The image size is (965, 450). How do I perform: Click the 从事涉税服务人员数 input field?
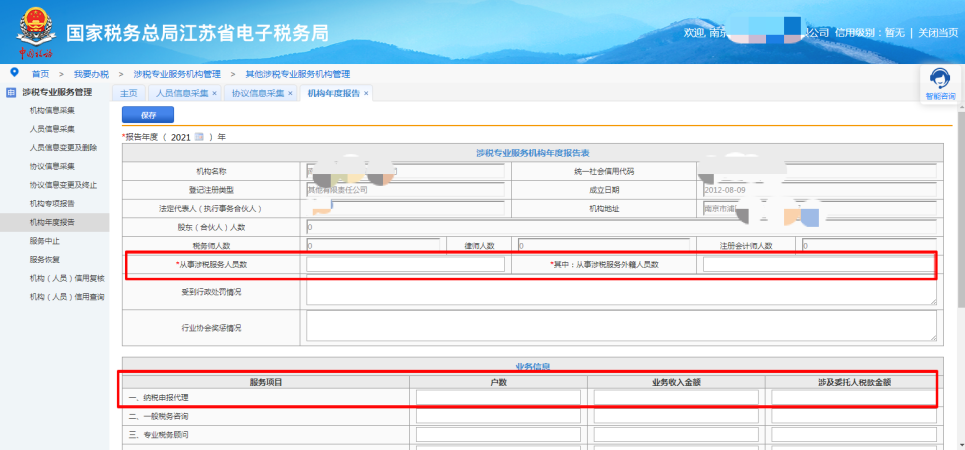click(405, 264)
